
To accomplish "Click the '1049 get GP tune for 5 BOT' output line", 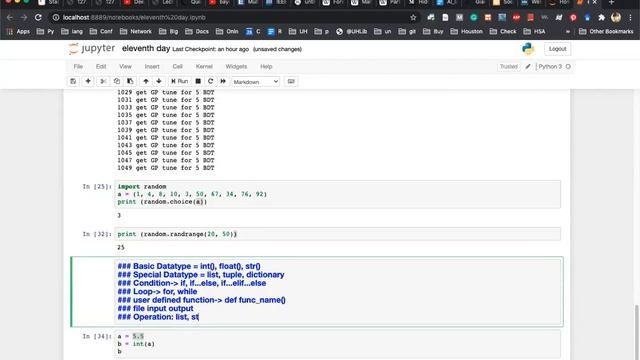I will [x=166, y=168].
